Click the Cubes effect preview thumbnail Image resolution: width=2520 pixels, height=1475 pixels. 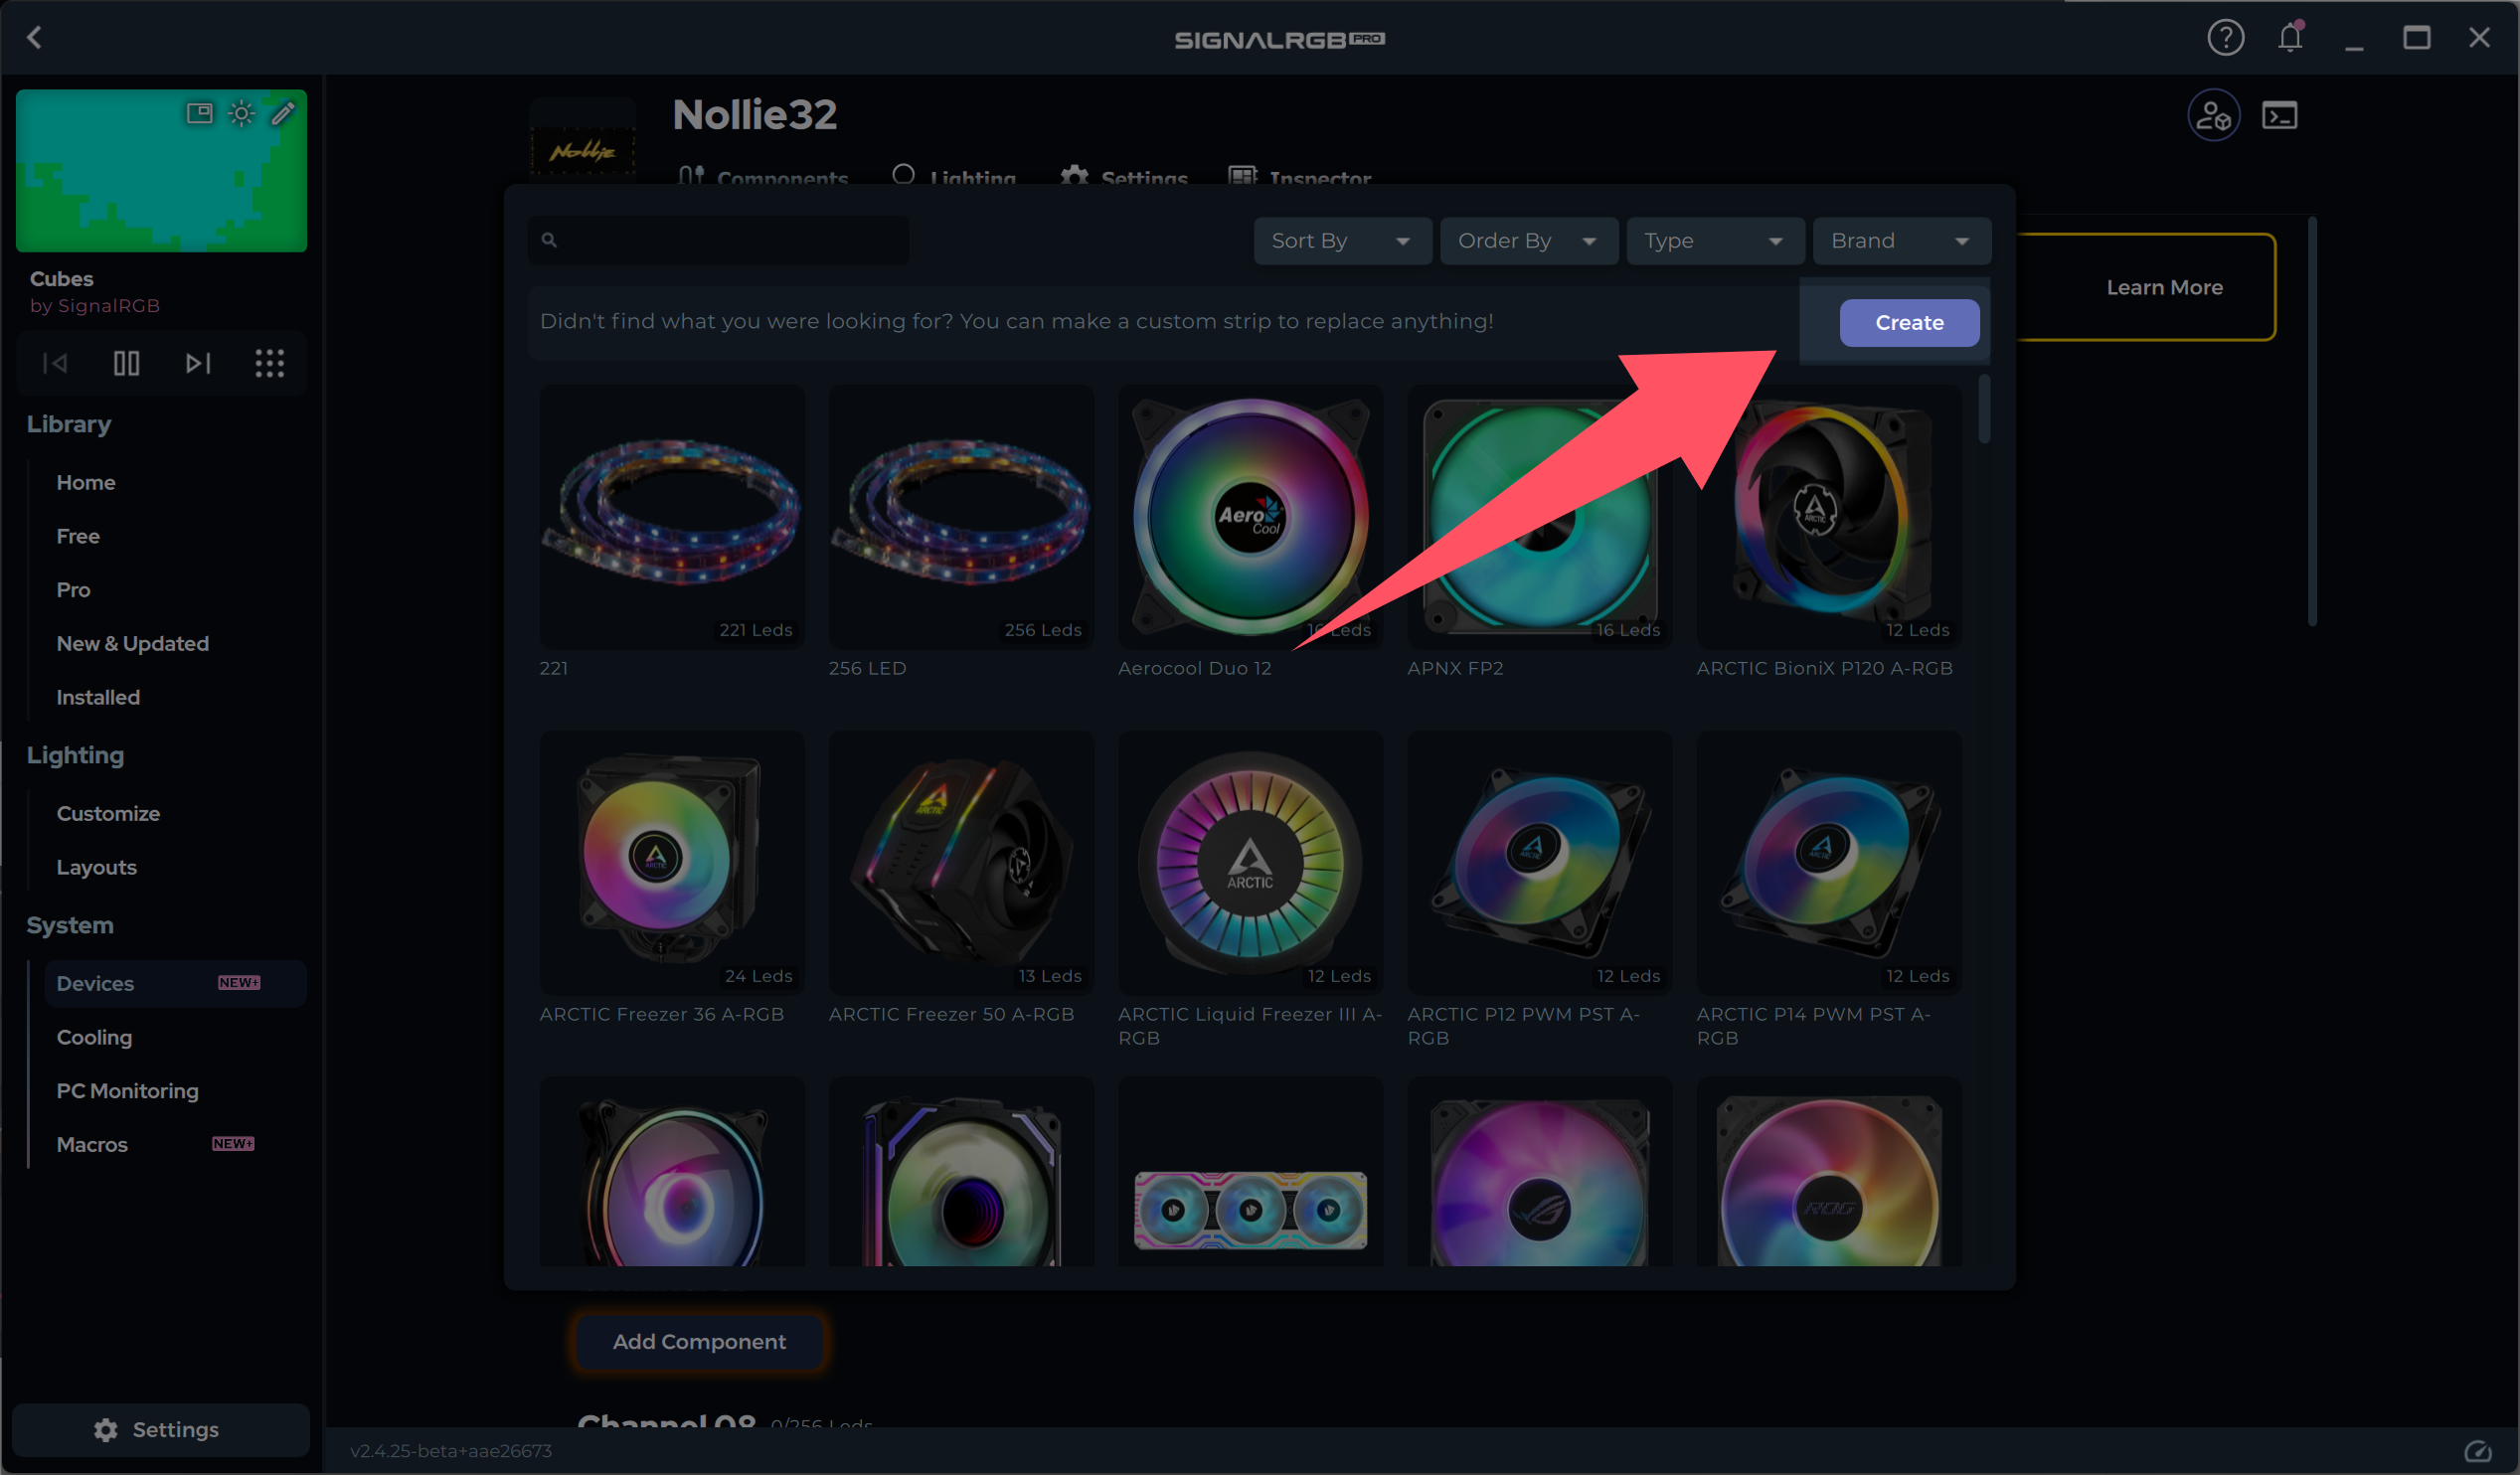161,171
